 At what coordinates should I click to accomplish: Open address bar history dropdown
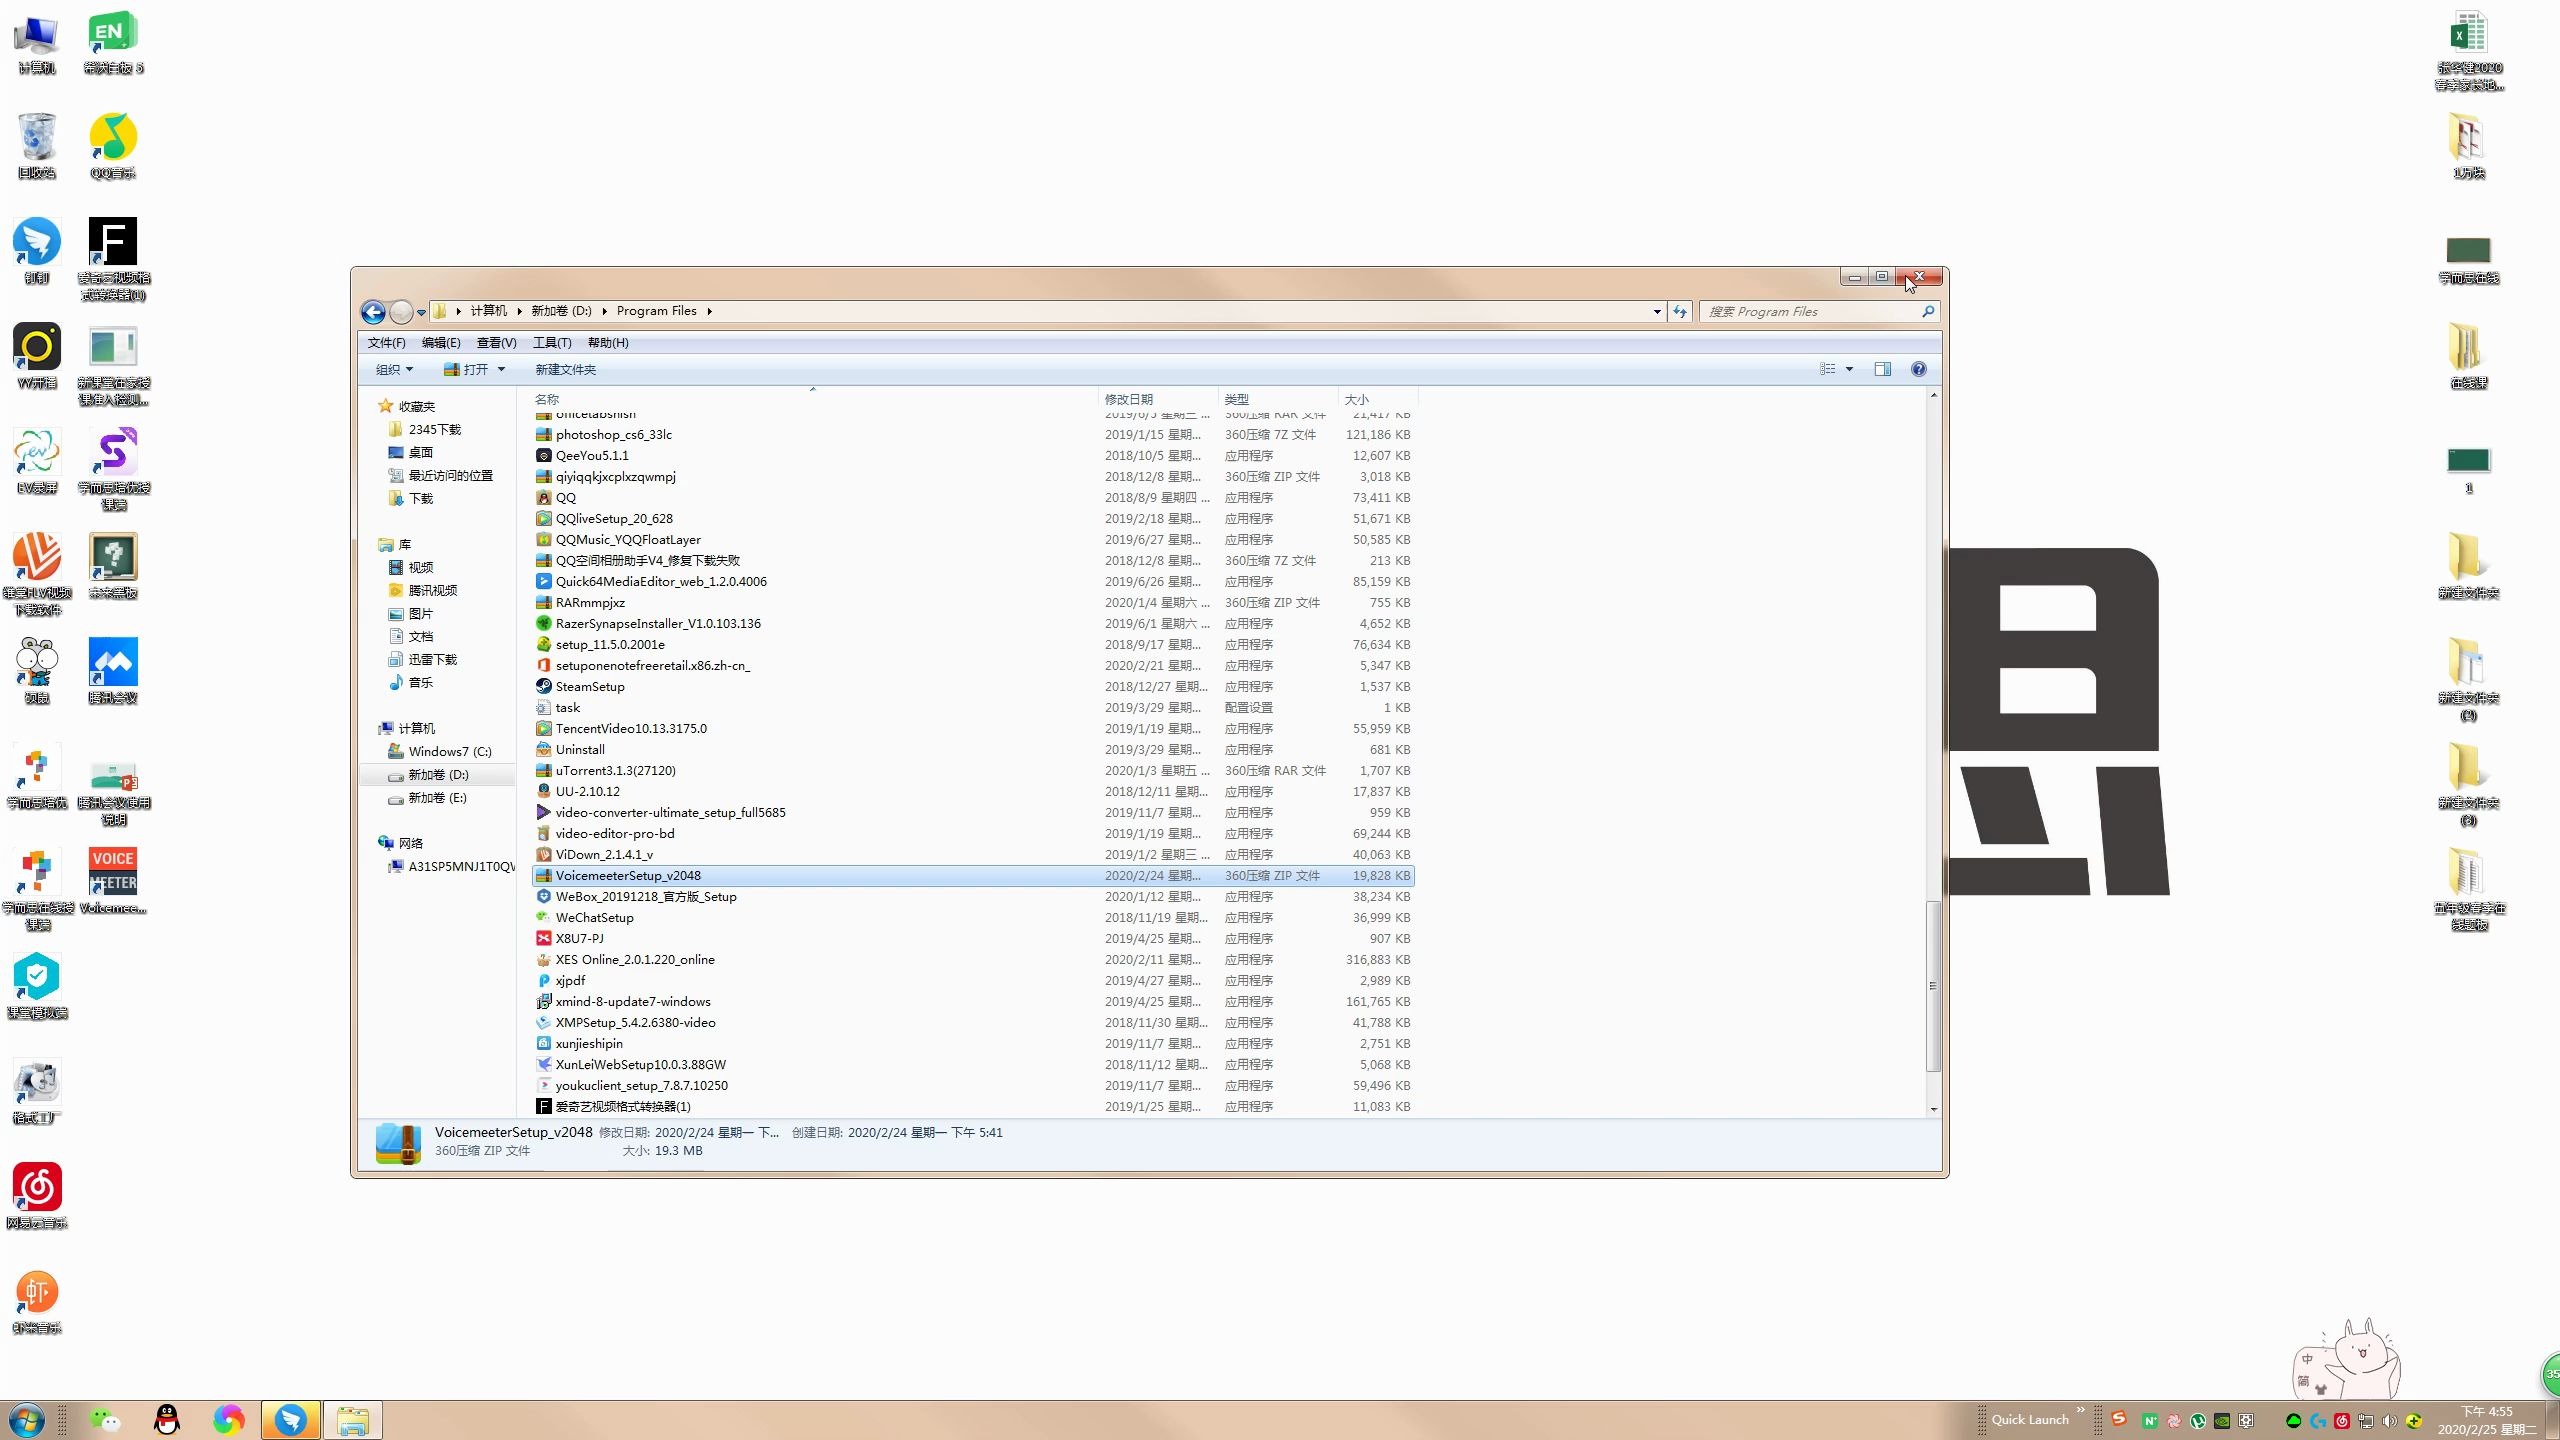[1657, 312]
